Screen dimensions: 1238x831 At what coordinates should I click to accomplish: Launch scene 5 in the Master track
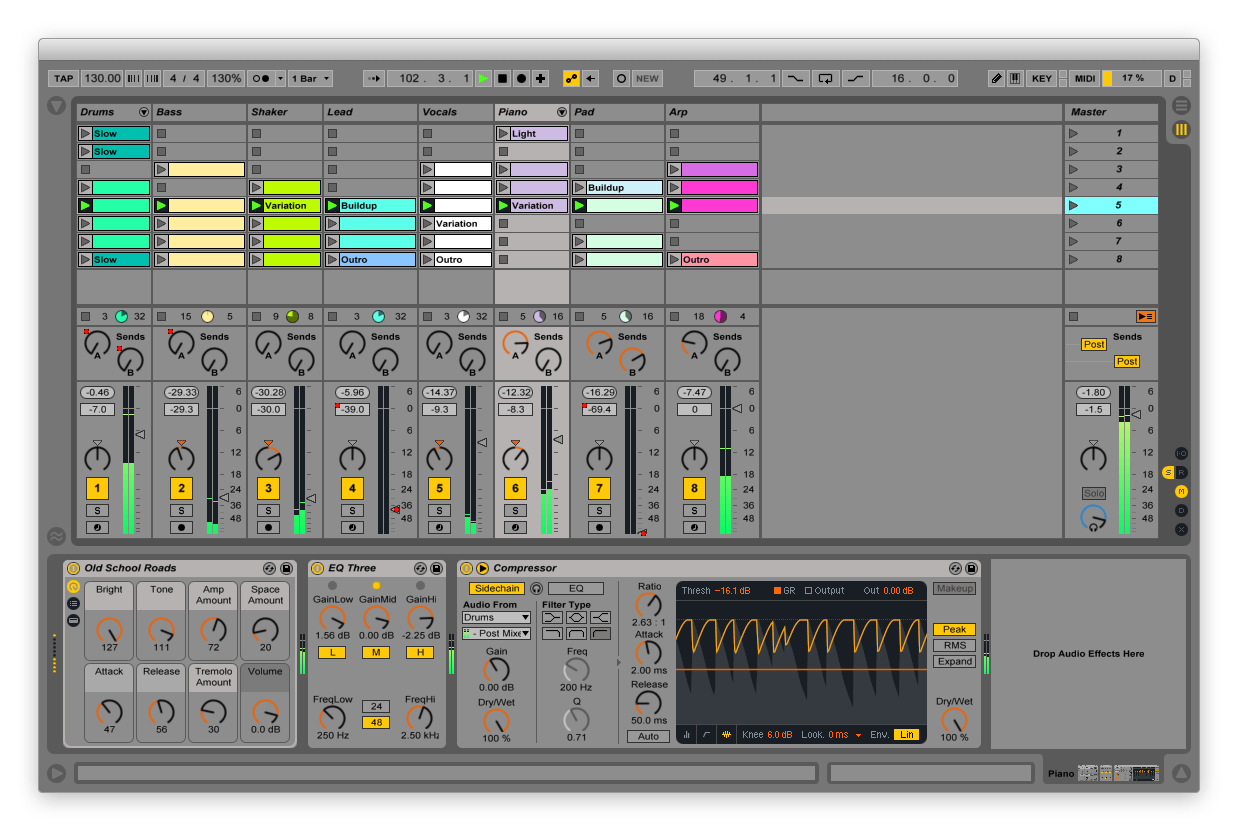[x=1075, y=206]
